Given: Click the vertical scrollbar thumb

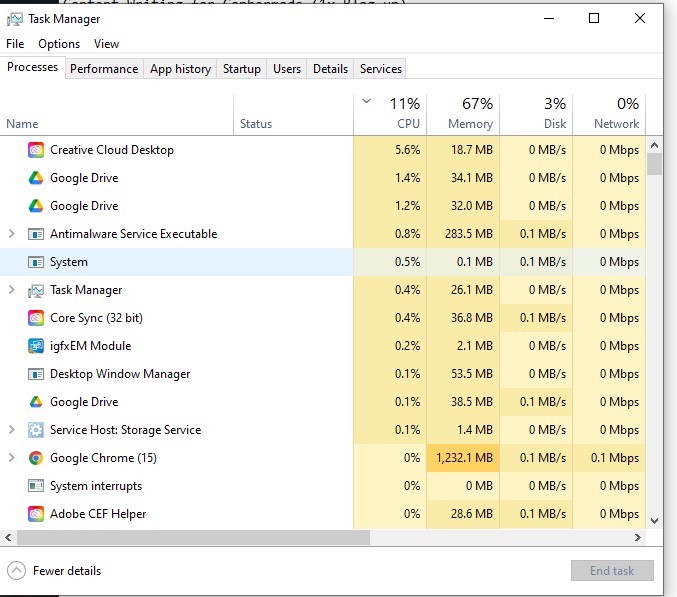Looking at the screenshot, I should (655, 164).
